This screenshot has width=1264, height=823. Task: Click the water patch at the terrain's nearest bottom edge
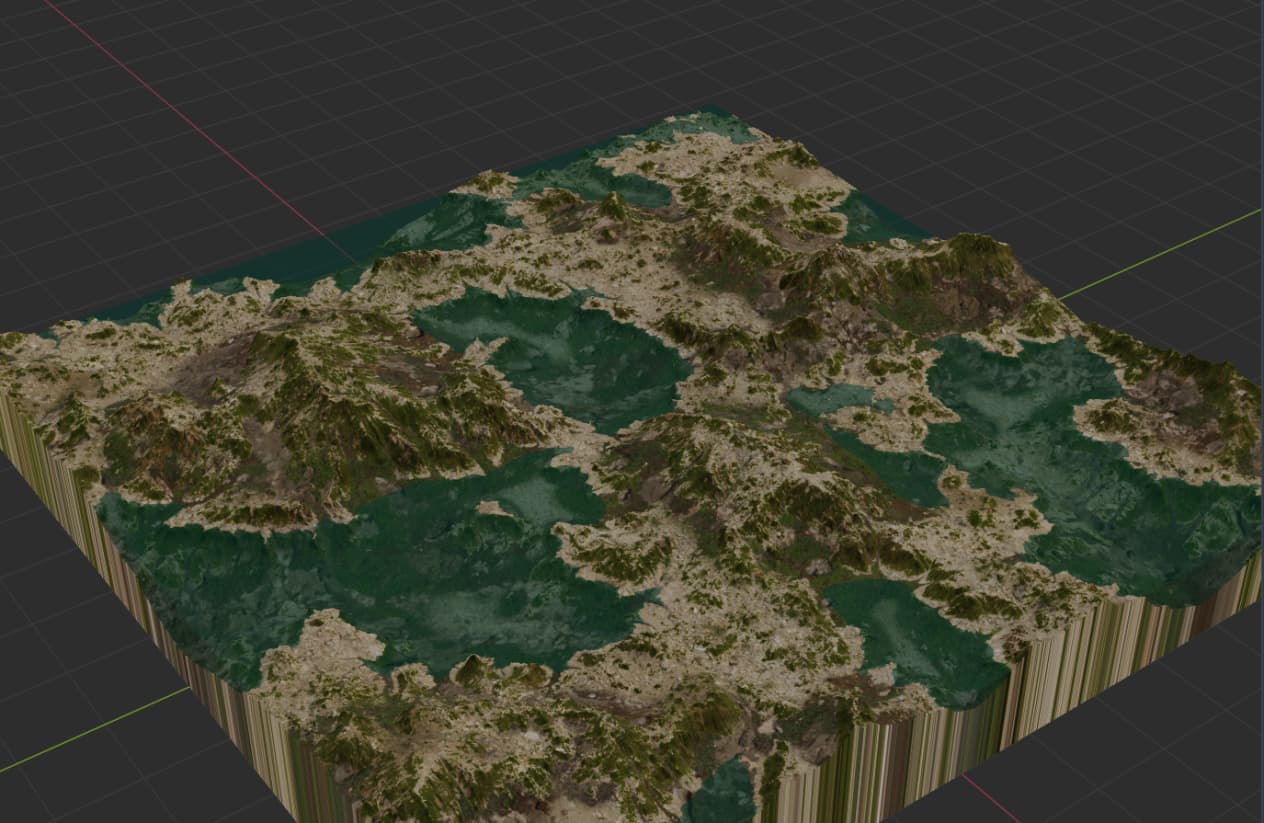click(x=722, y=792)
